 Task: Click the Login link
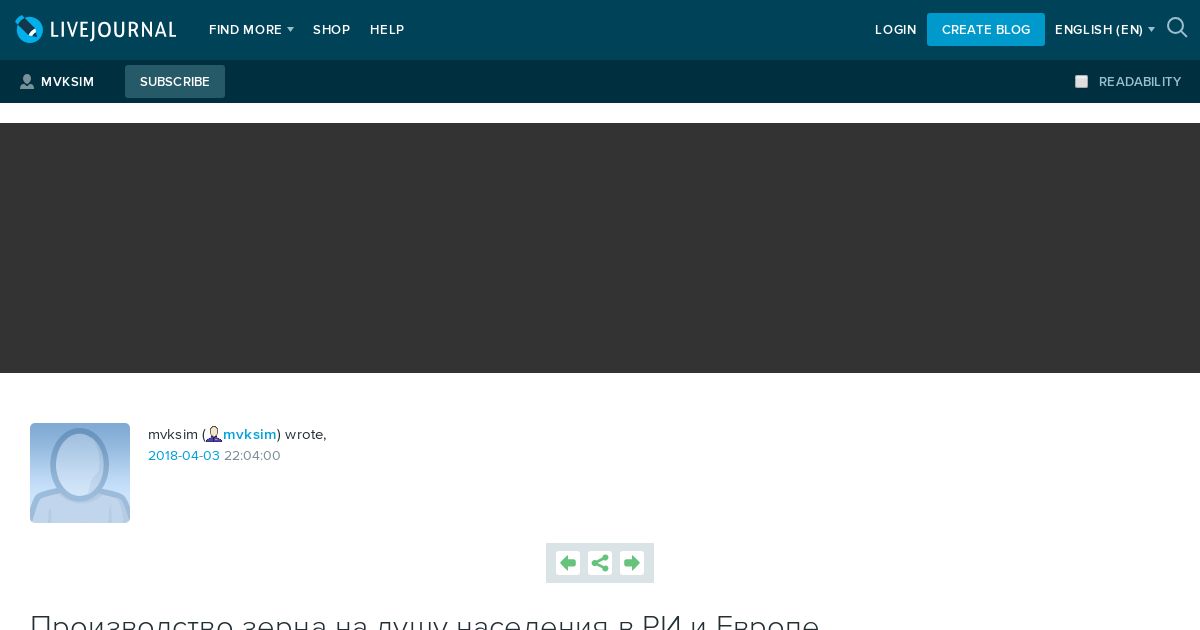point(895,30)
